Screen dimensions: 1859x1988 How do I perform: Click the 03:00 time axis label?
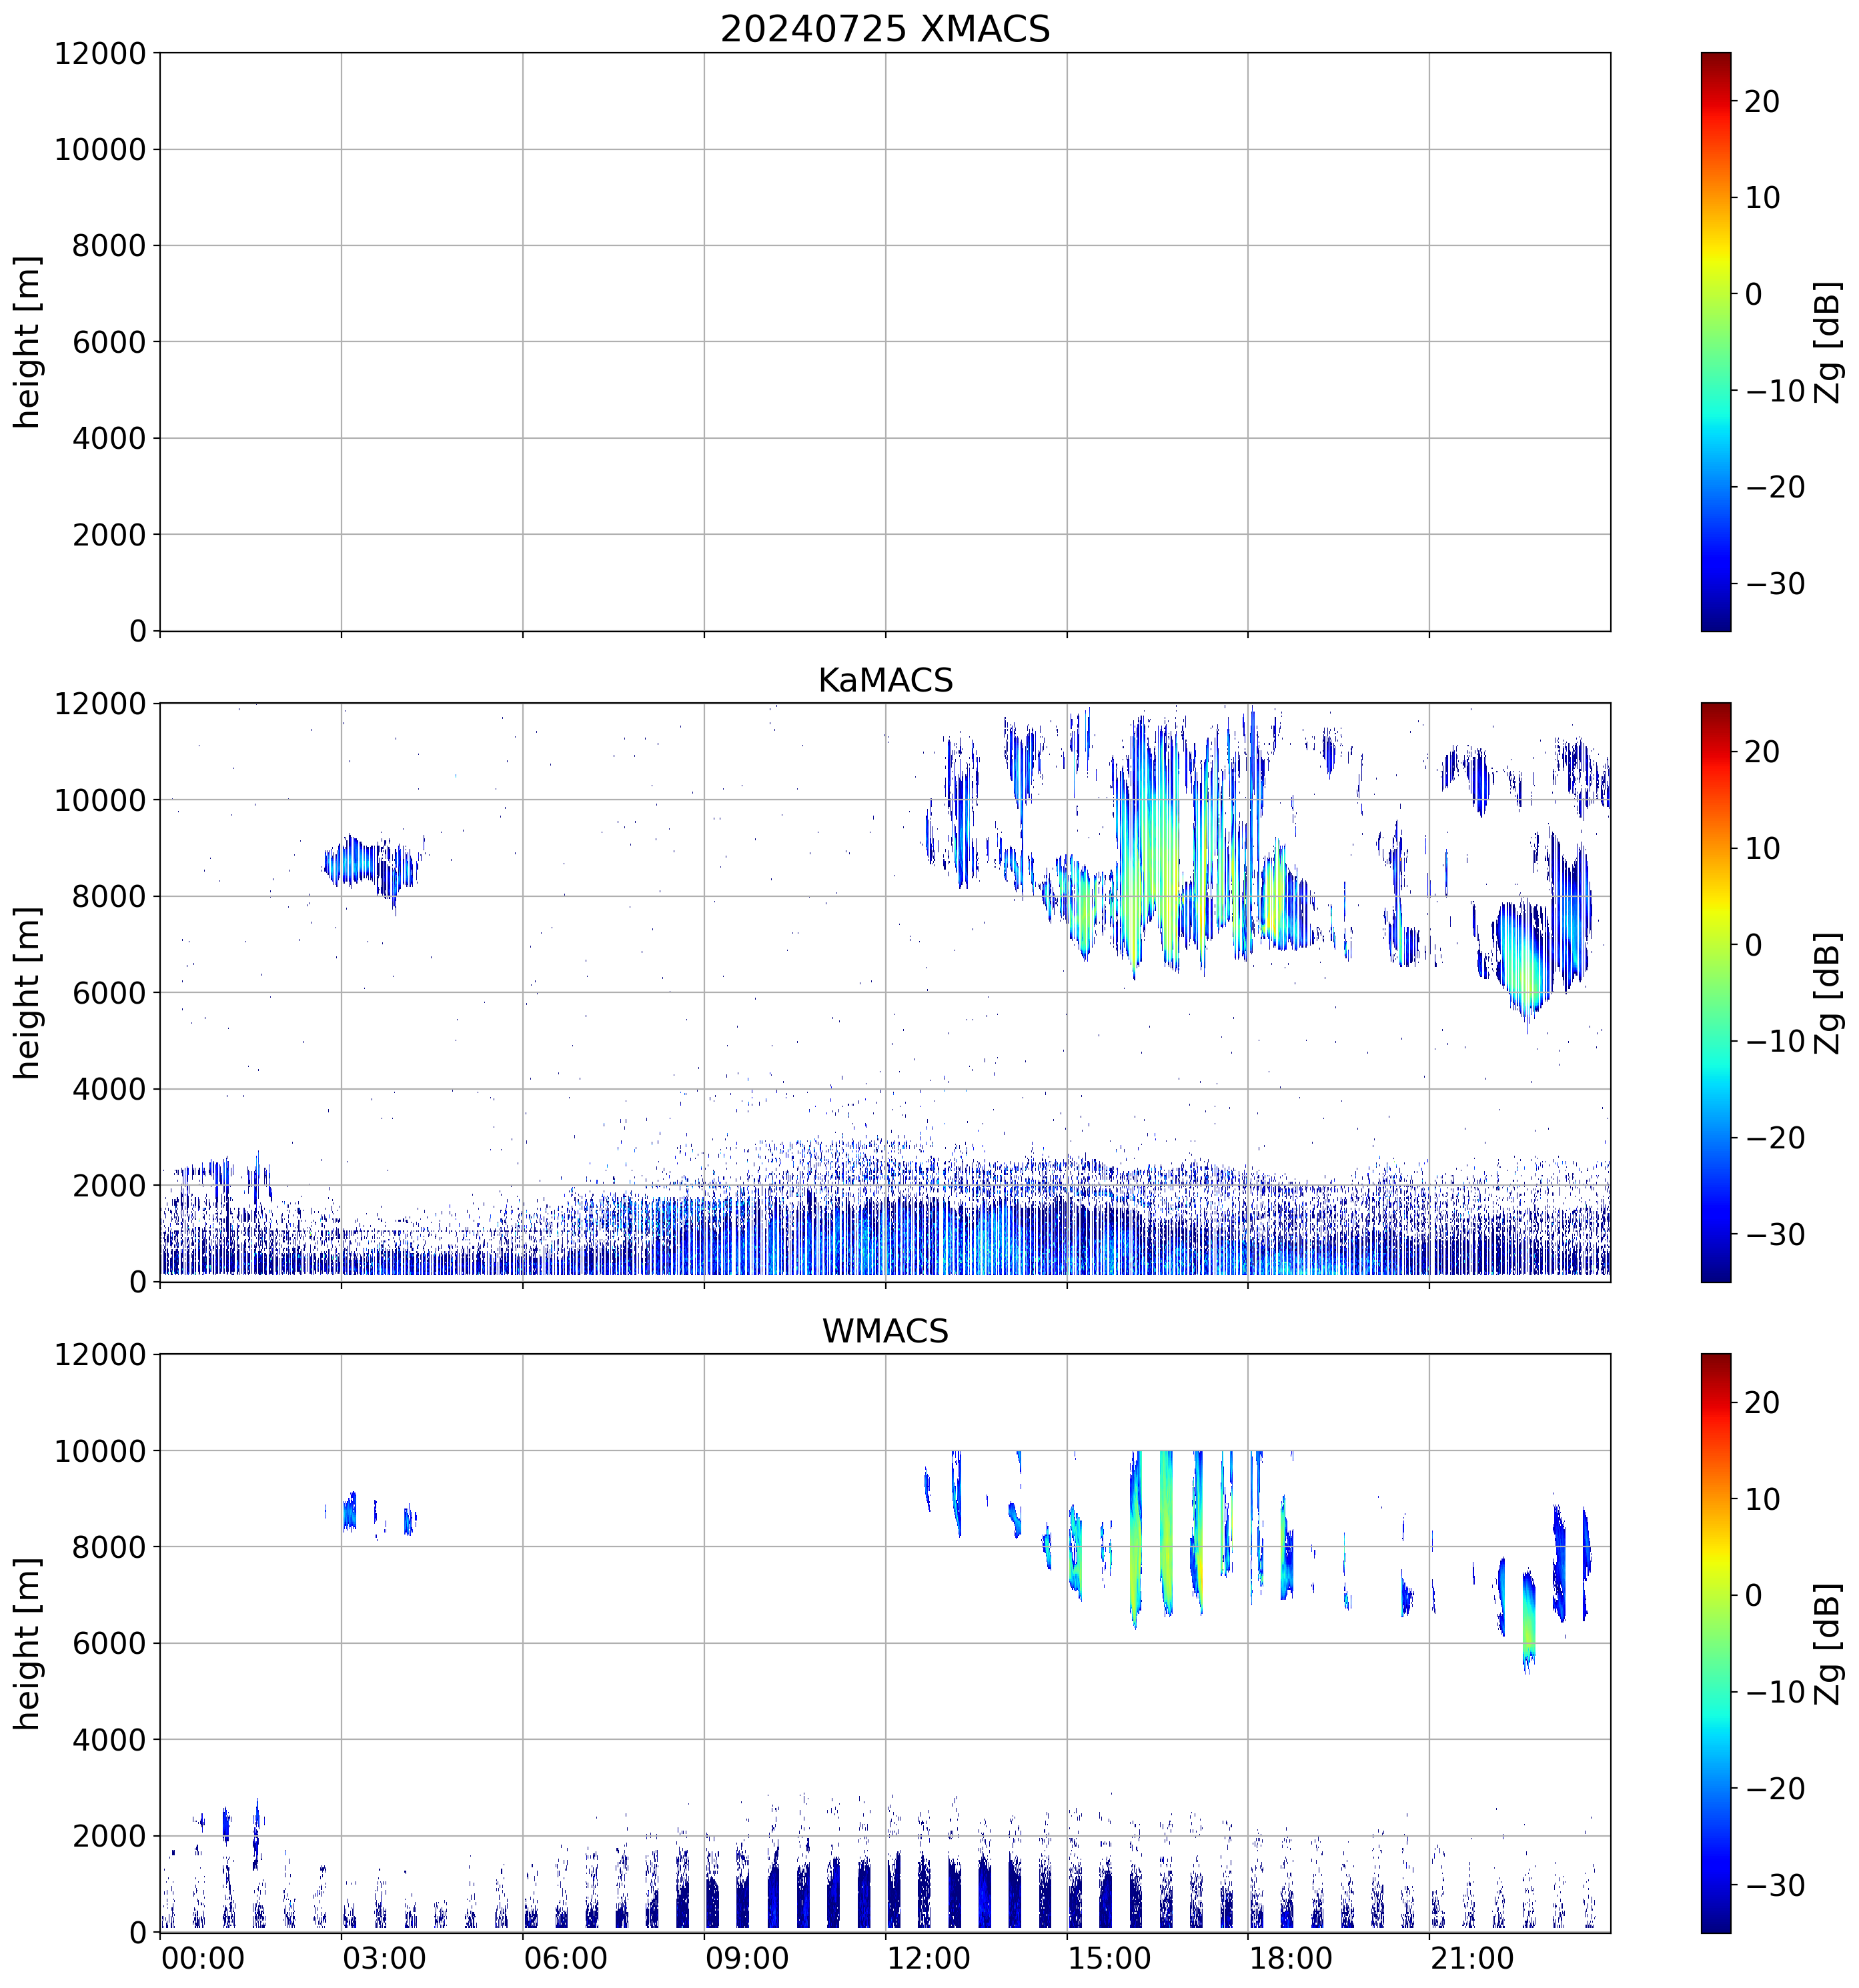tap(384, 1958)
